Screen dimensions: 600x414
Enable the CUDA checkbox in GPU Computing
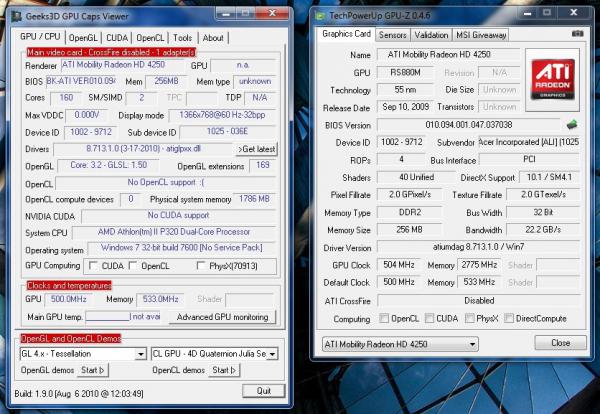coord(94,266)
